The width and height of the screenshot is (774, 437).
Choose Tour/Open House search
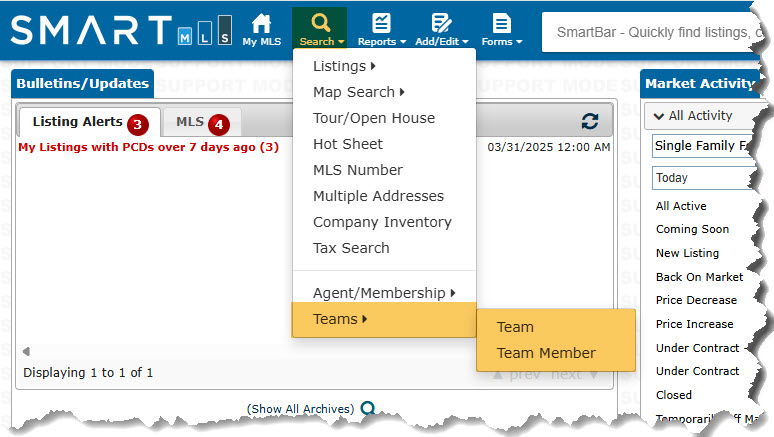374,118
